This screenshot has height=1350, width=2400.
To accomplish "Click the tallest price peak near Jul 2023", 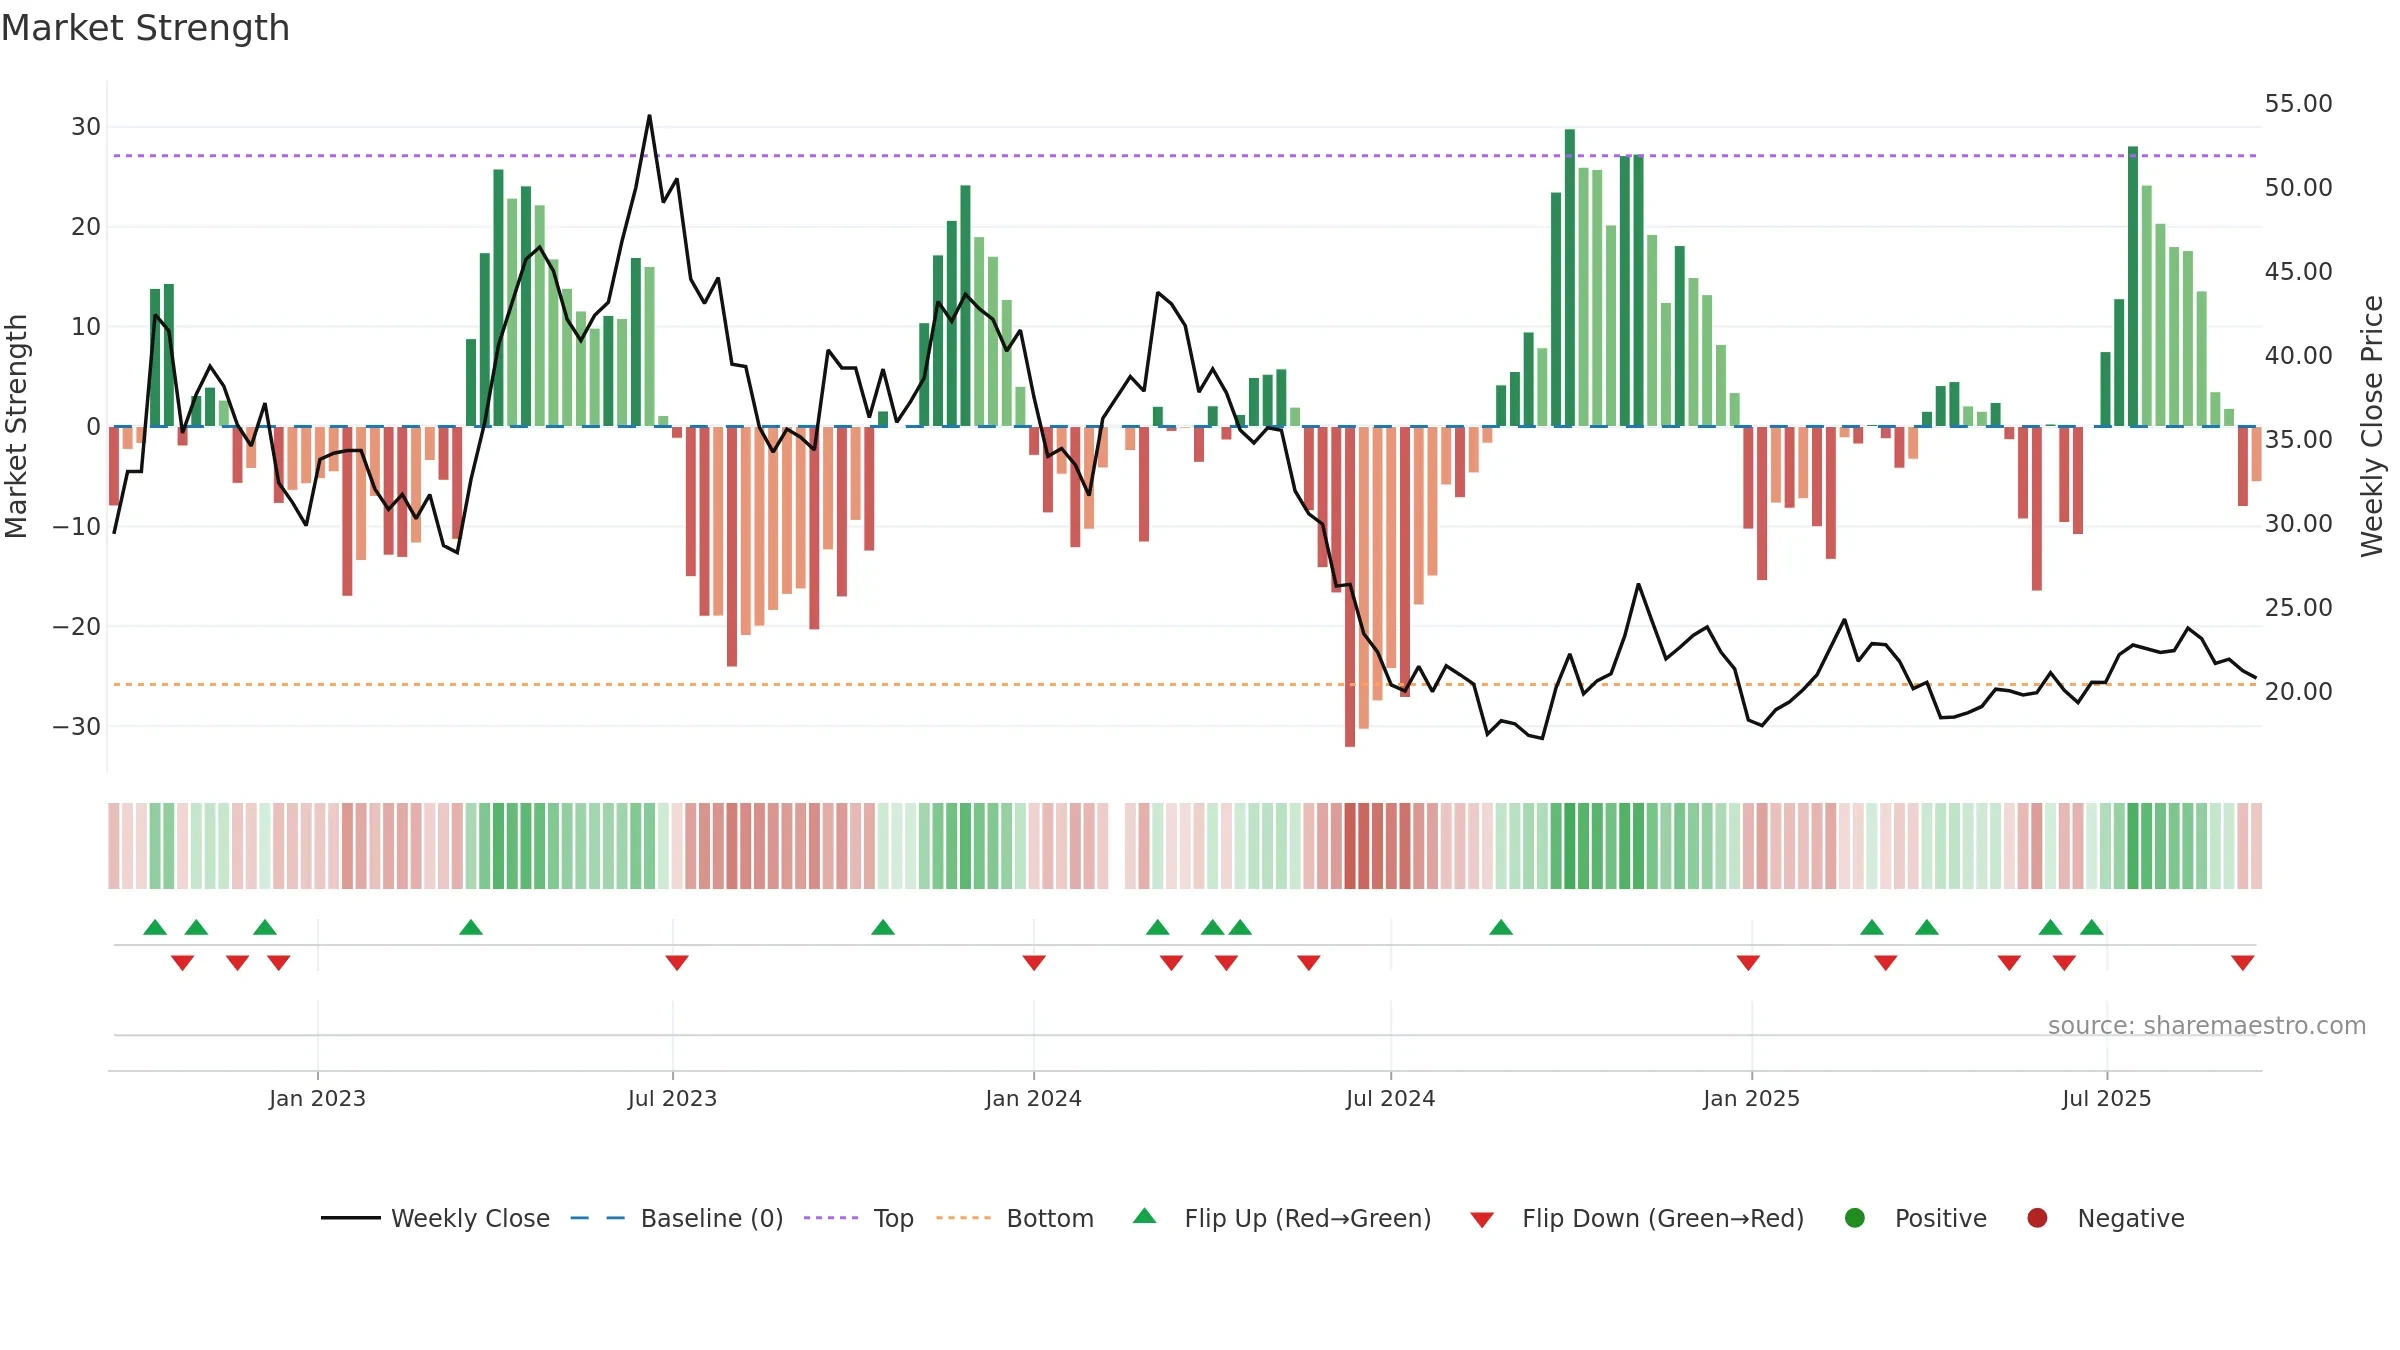I will 649,117.
